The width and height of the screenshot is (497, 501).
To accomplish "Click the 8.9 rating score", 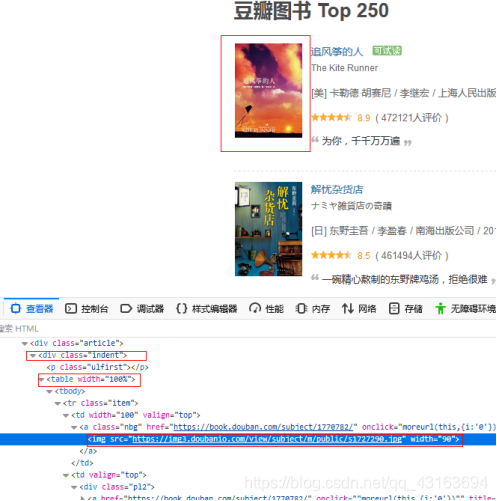I will click(x=364, y=118).
